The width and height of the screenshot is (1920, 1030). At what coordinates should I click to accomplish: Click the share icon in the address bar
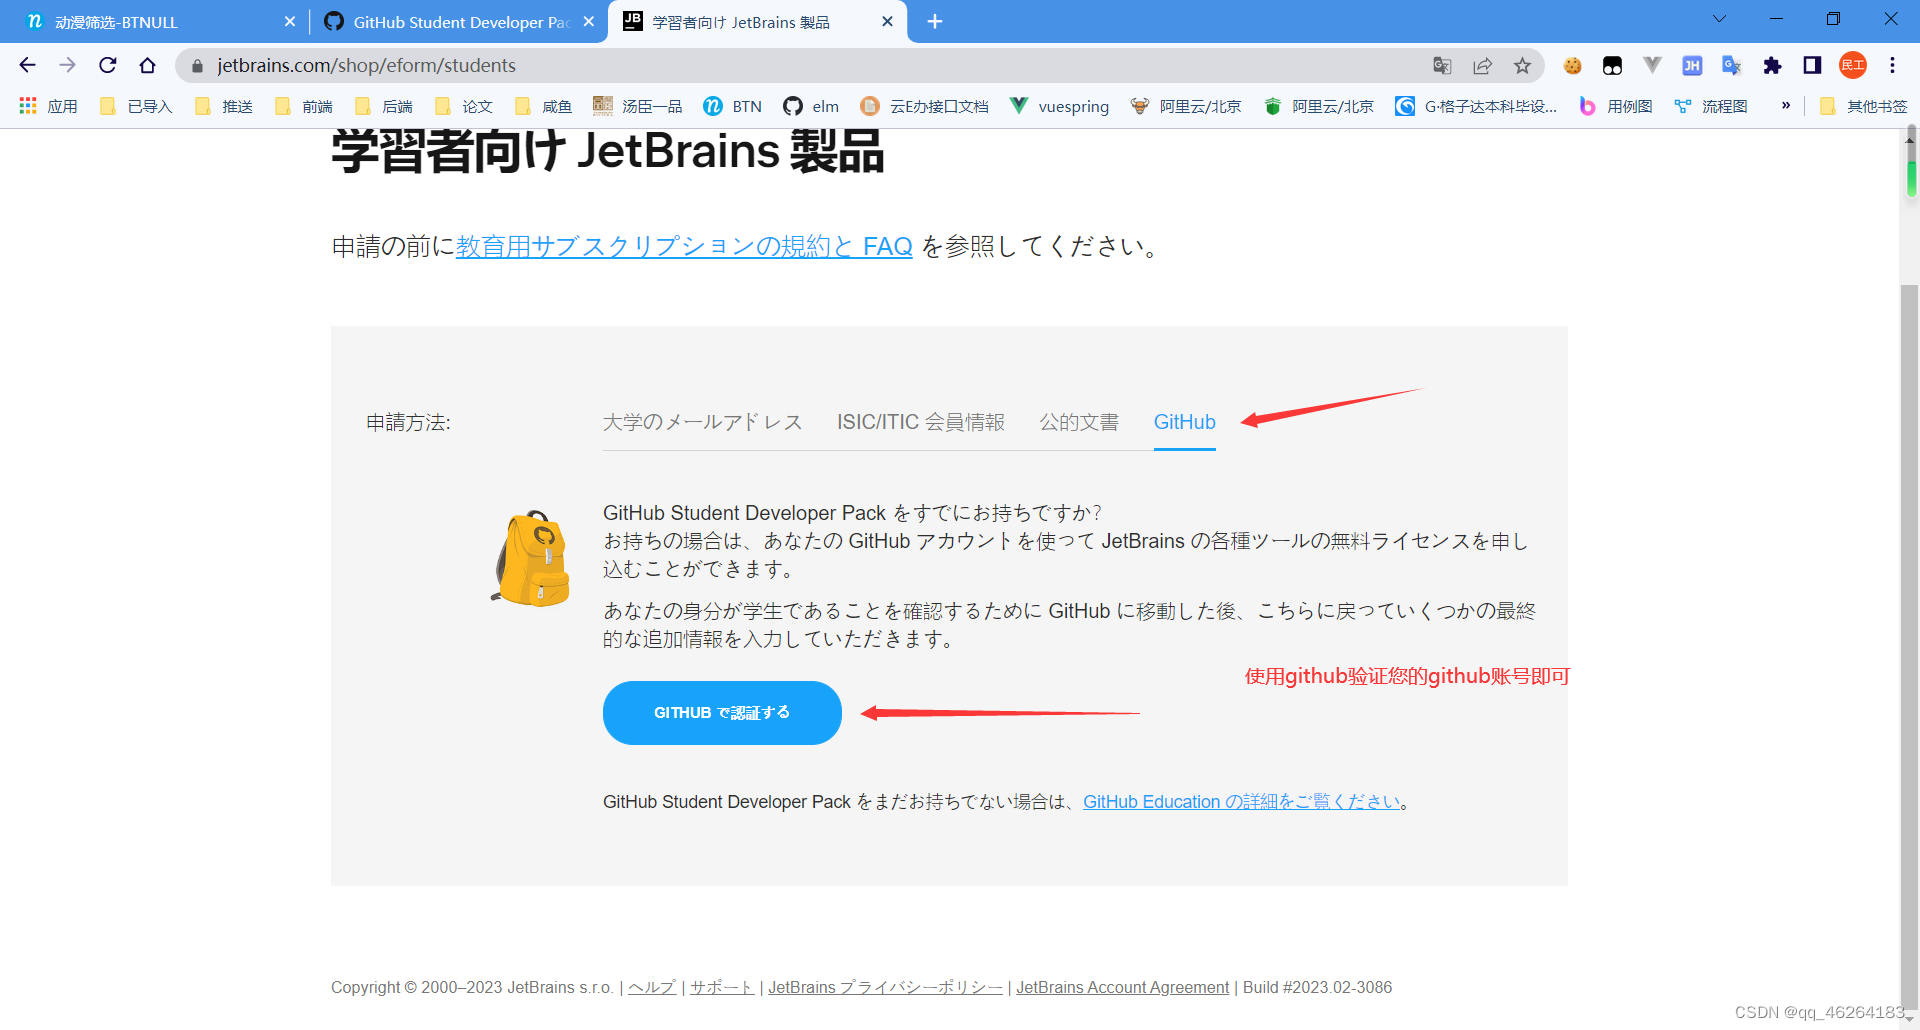pos(1482,65)
